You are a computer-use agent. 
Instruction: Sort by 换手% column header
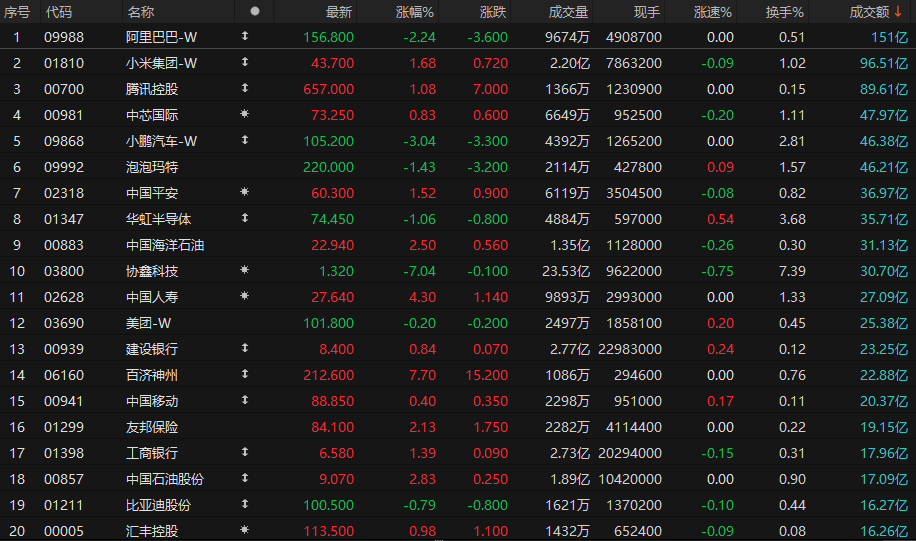pos(785,12)
